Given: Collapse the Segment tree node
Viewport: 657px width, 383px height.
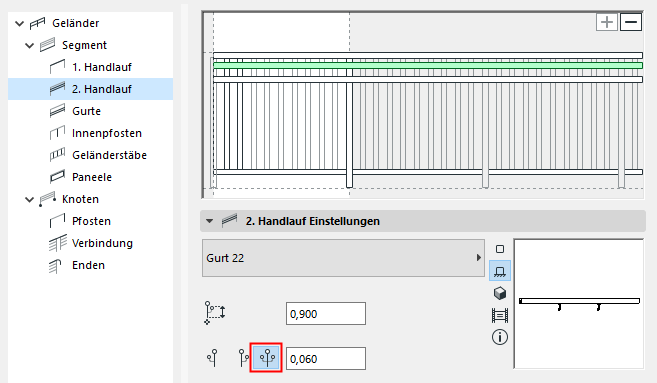Looking at the screenshot, I should click(29, 45).
